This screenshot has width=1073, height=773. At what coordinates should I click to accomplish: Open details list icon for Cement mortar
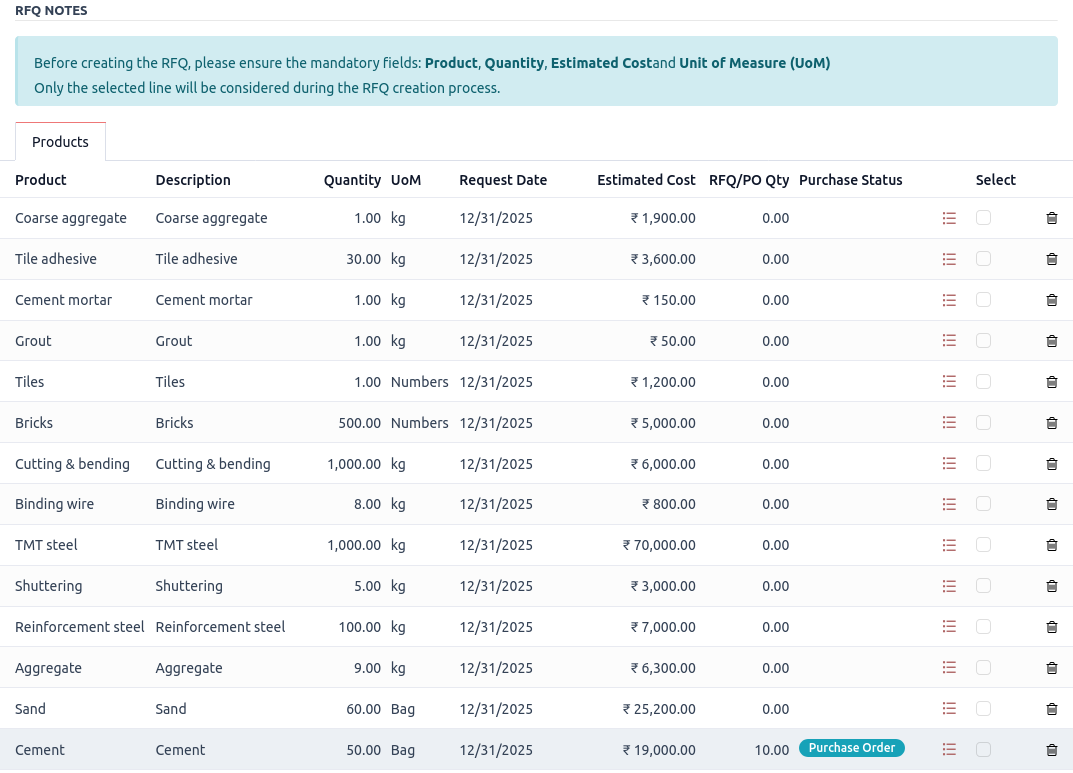click(x=949, y=300)
